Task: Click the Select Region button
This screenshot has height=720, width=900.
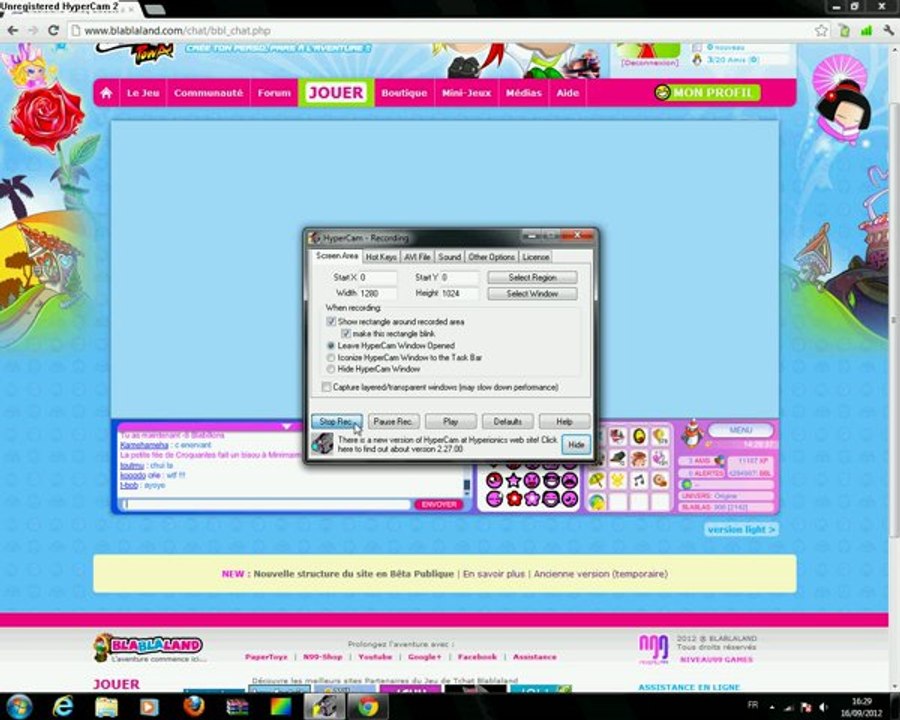Action: pos(532,277)
